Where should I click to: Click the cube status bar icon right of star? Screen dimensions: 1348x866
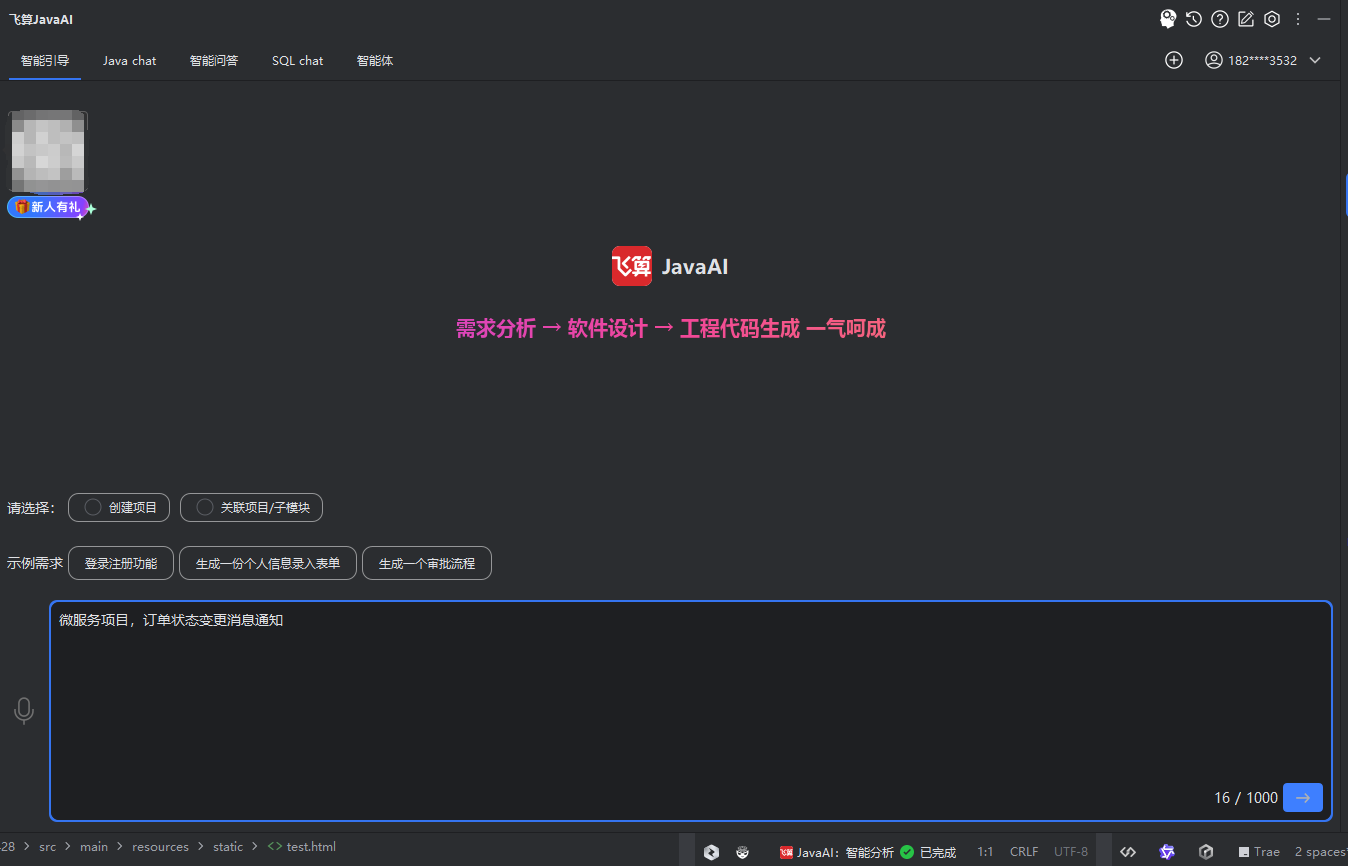[x=1206, y=852]
